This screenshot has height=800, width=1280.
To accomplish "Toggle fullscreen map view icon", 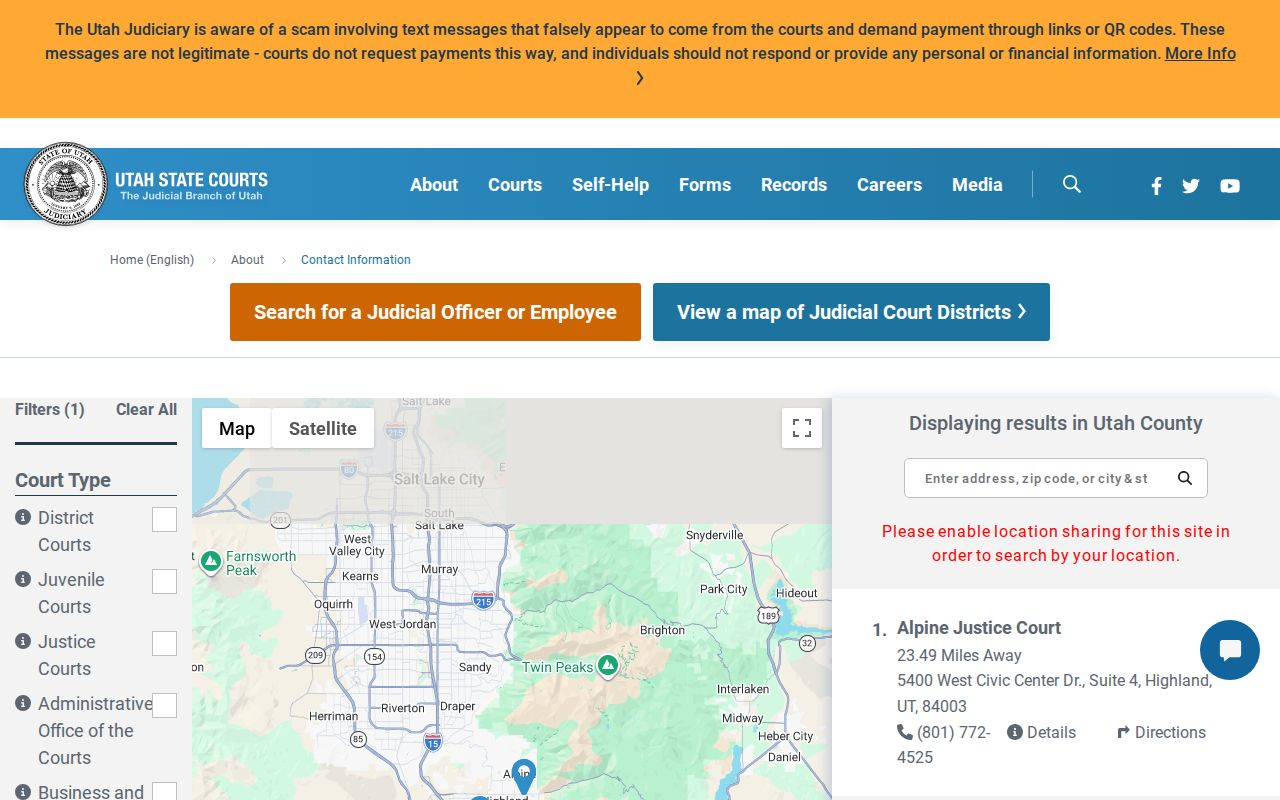I will [x=802, y=428].
